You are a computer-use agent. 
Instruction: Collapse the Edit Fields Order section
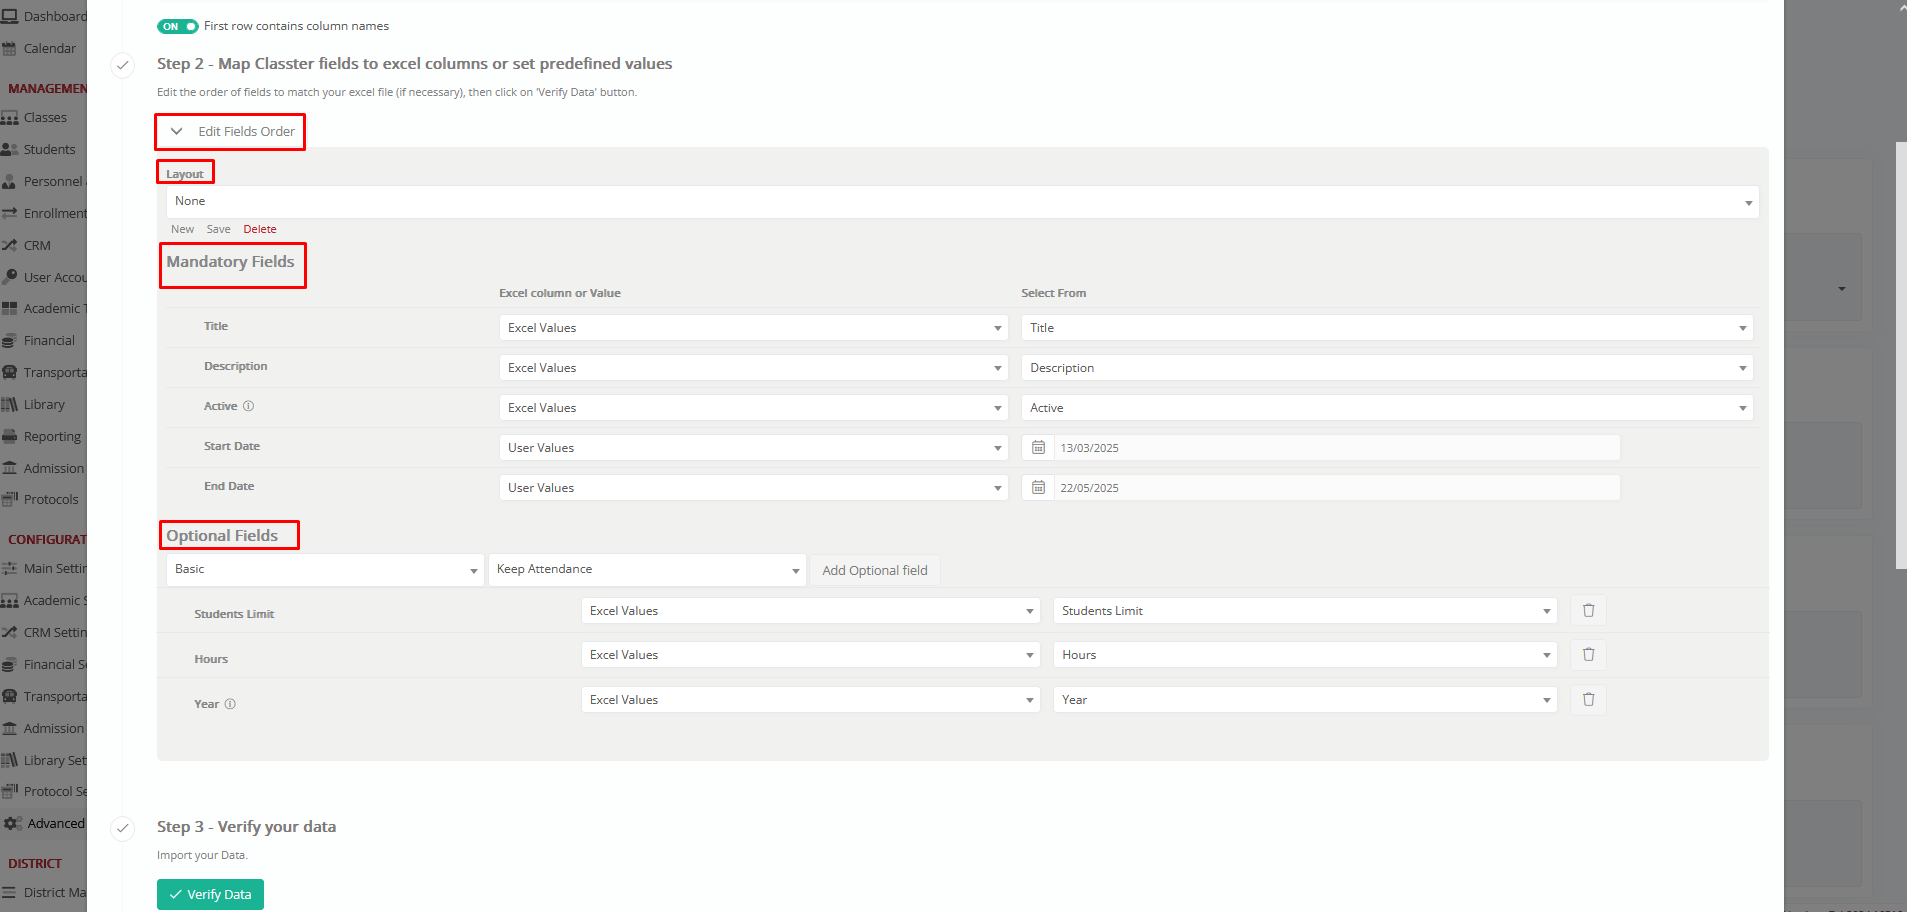pyautogui.click(x=177, y=131)
